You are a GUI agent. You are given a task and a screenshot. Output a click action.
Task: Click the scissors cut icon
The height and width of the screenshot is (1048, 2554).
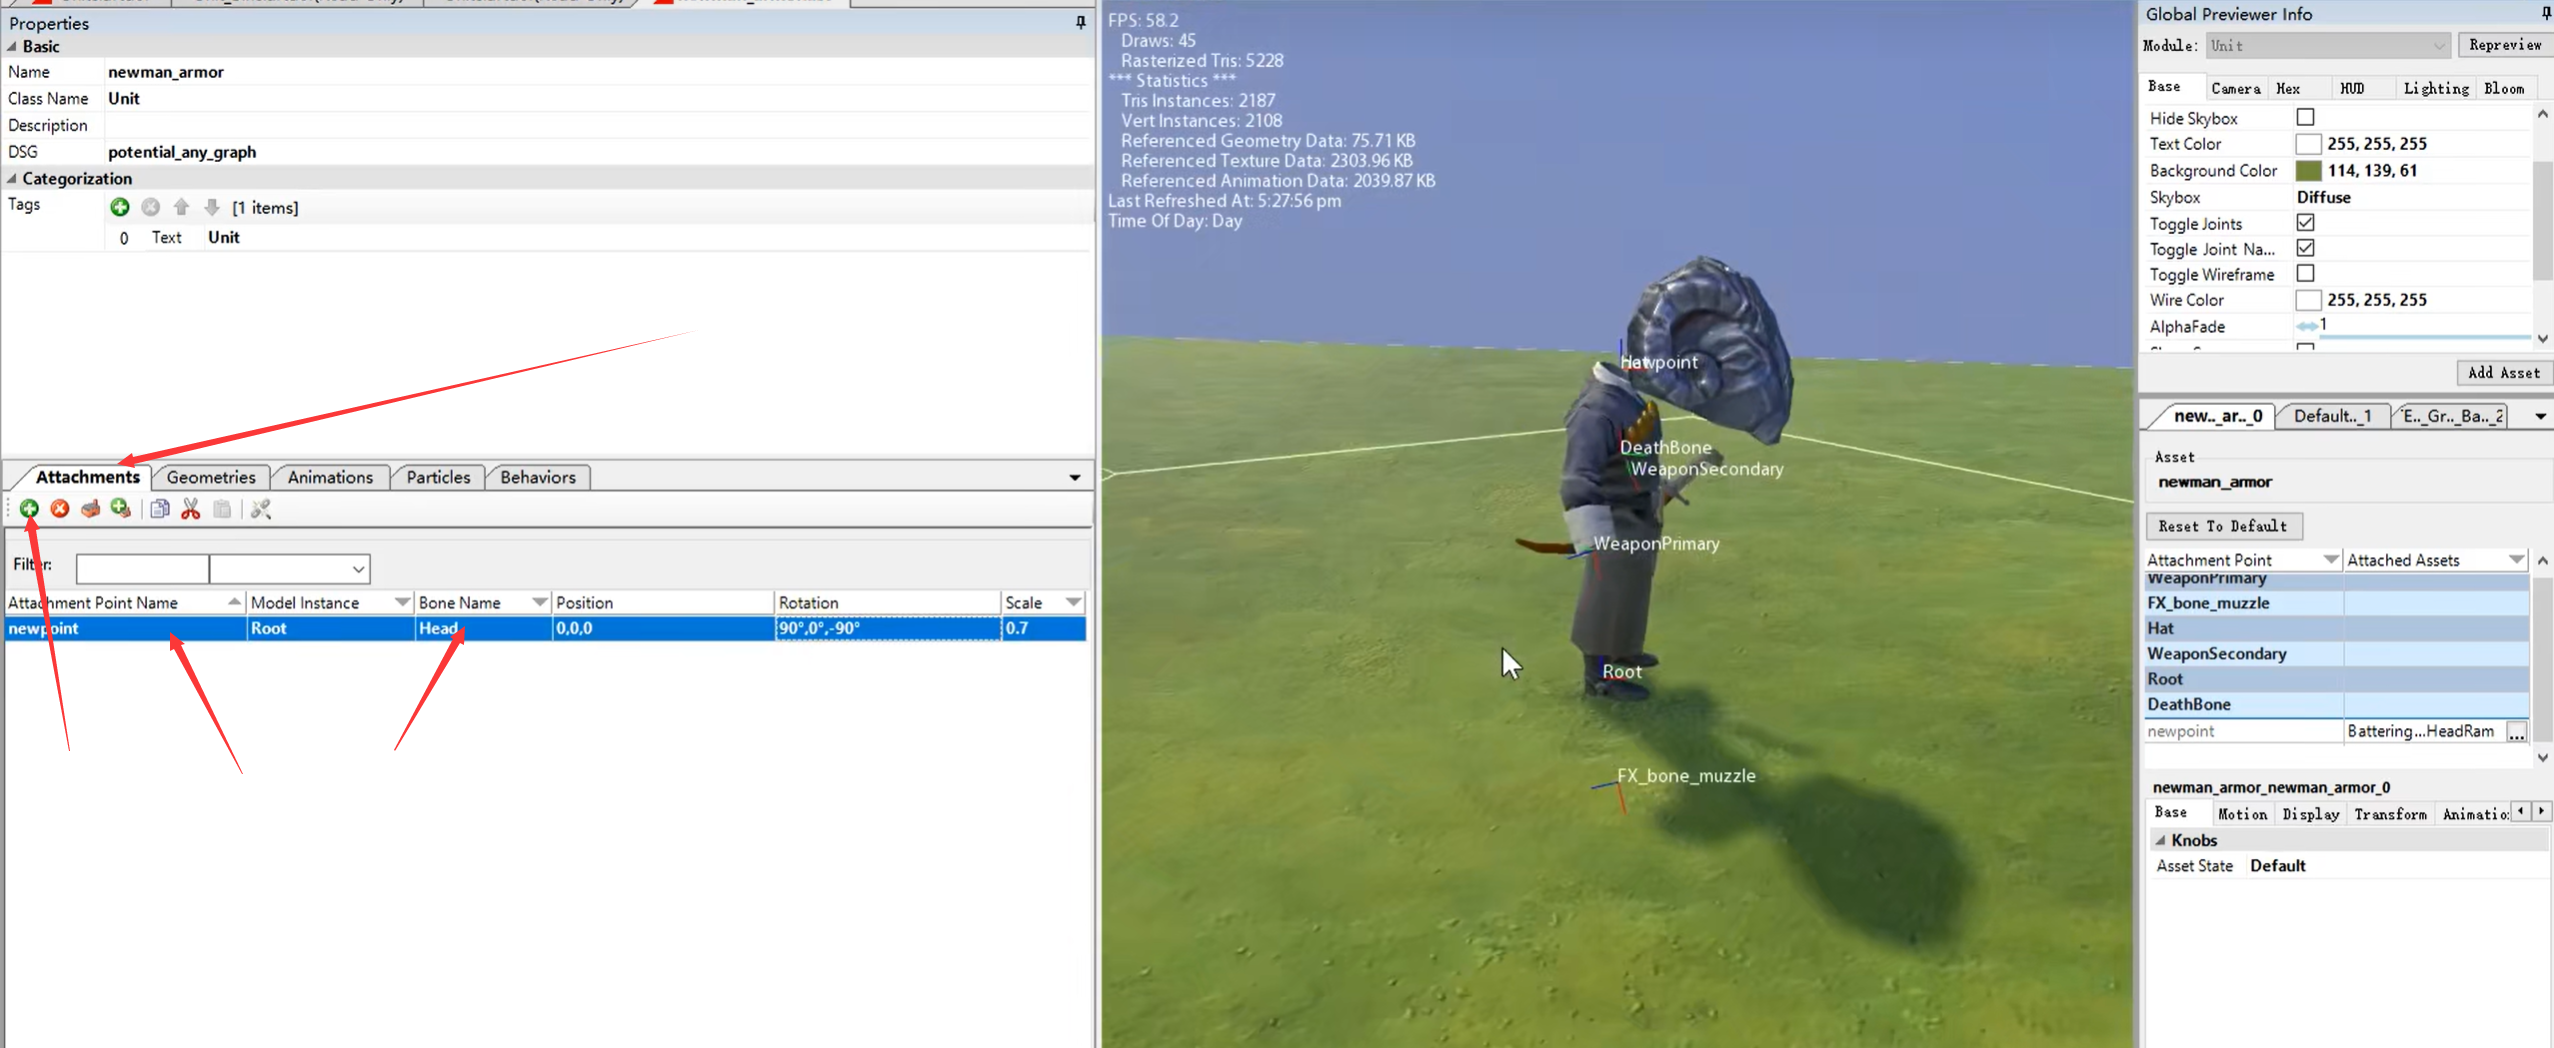pyautogui.click(x=190, y=509)
